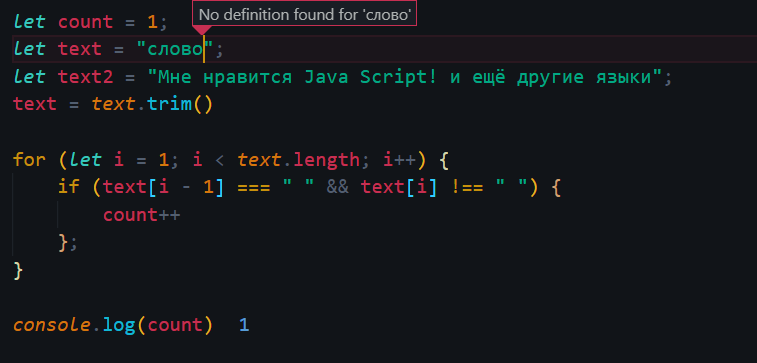Click the && logical operator
The height and width of the screenshot is (363, 757).
click(337, 187)
